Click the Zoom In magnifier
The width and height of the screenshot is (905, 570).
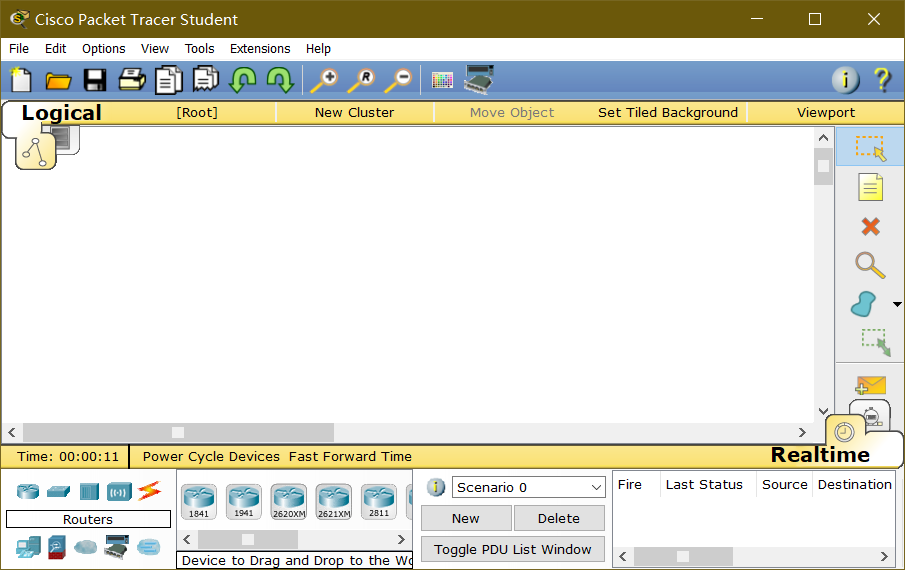coord(323,80)
